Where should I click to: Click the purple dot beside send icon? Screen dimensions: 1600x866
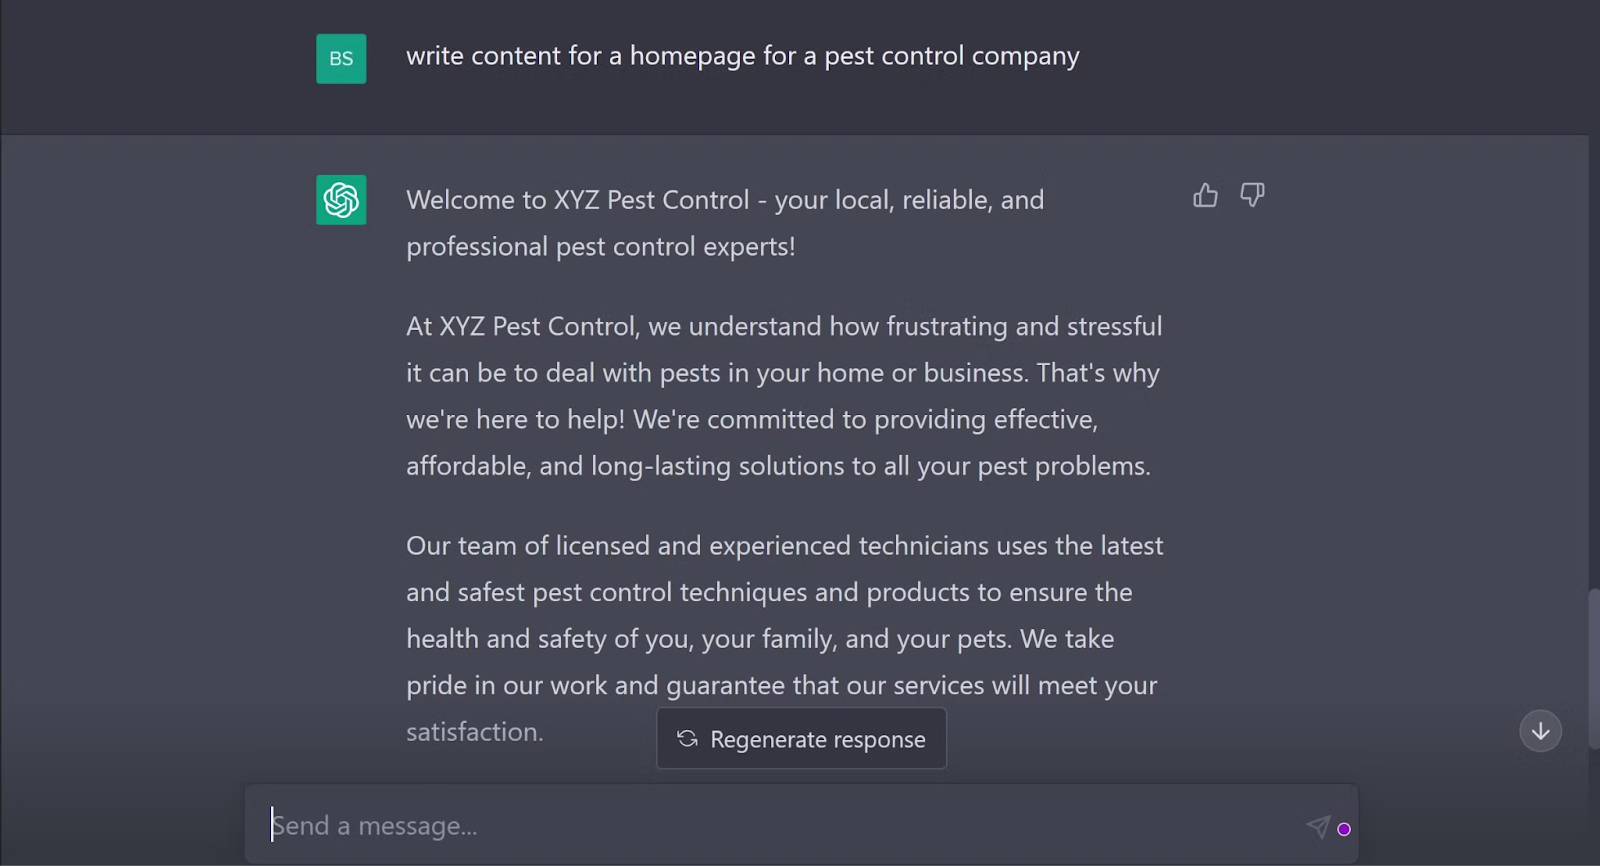click(x=1344, y=829)
